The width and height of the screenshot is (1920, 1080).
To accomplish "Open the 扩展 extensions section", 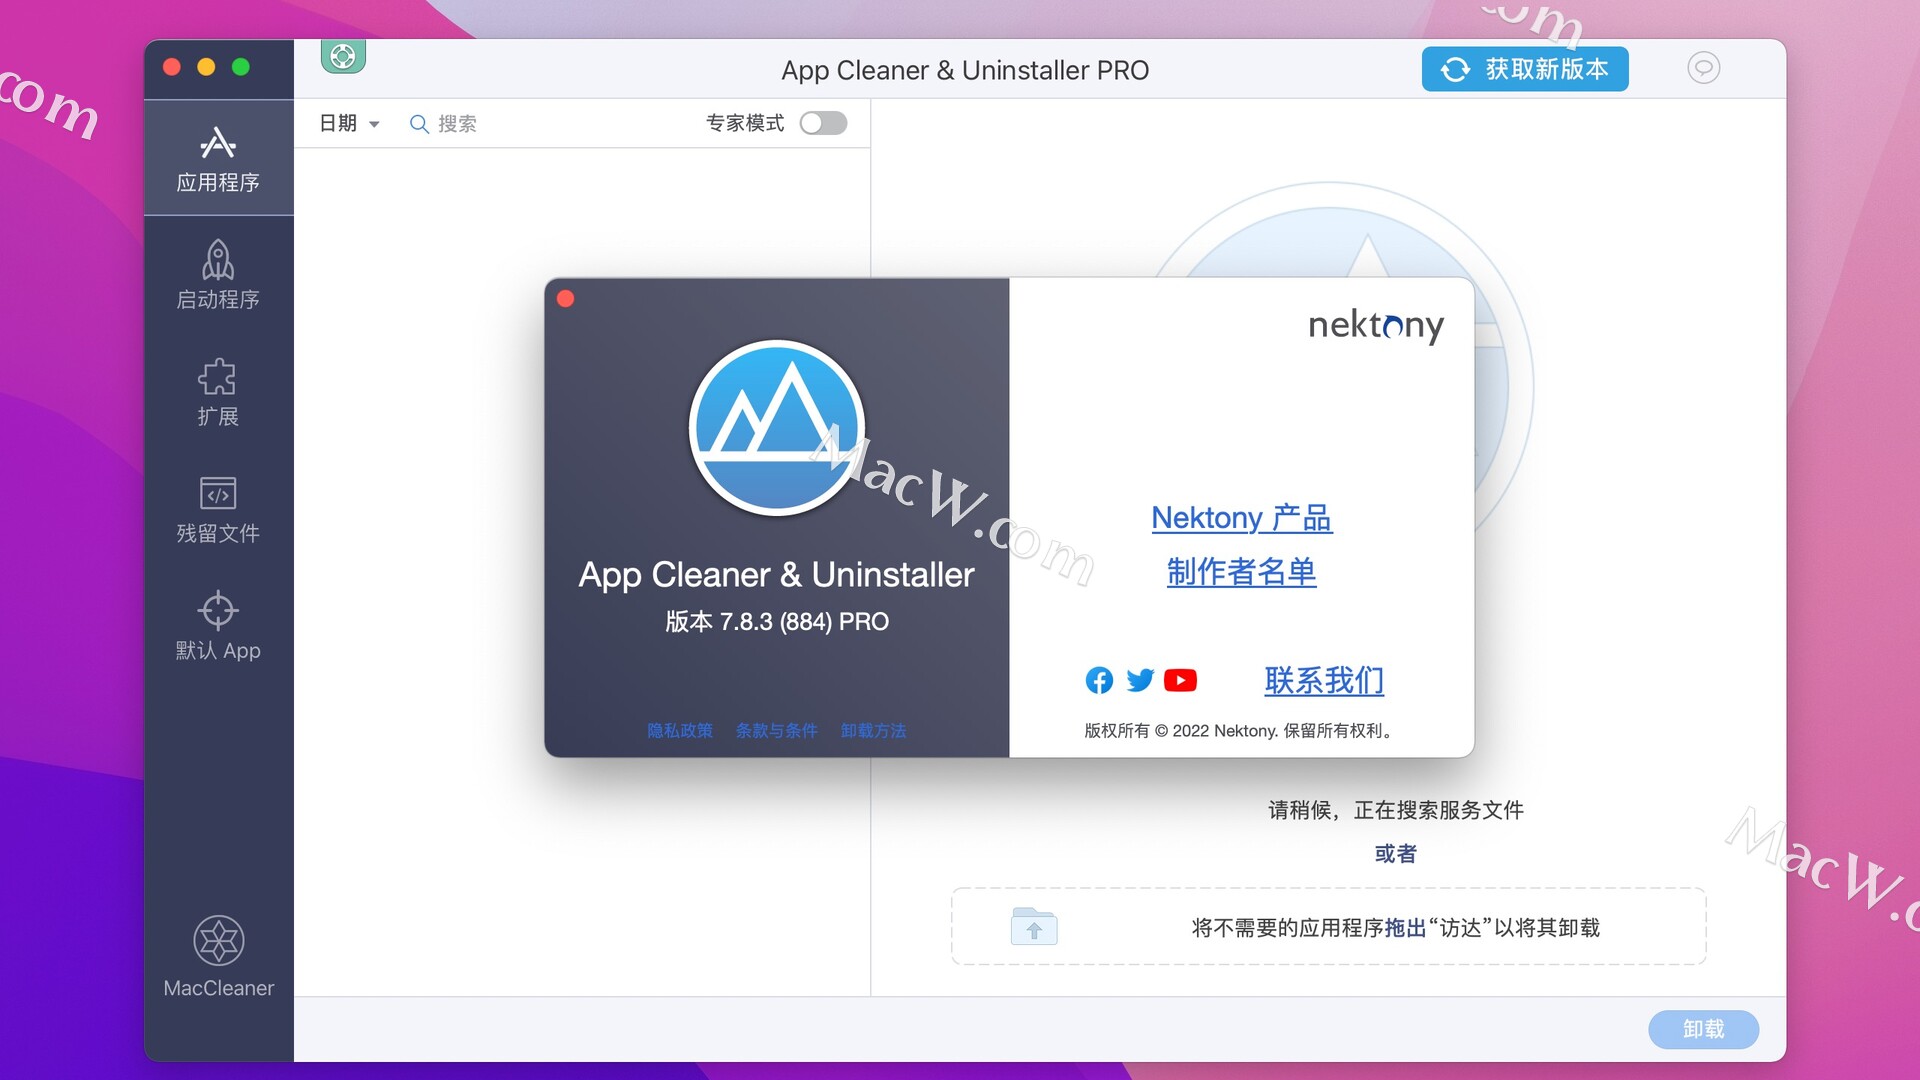I will tap(218, 392).
